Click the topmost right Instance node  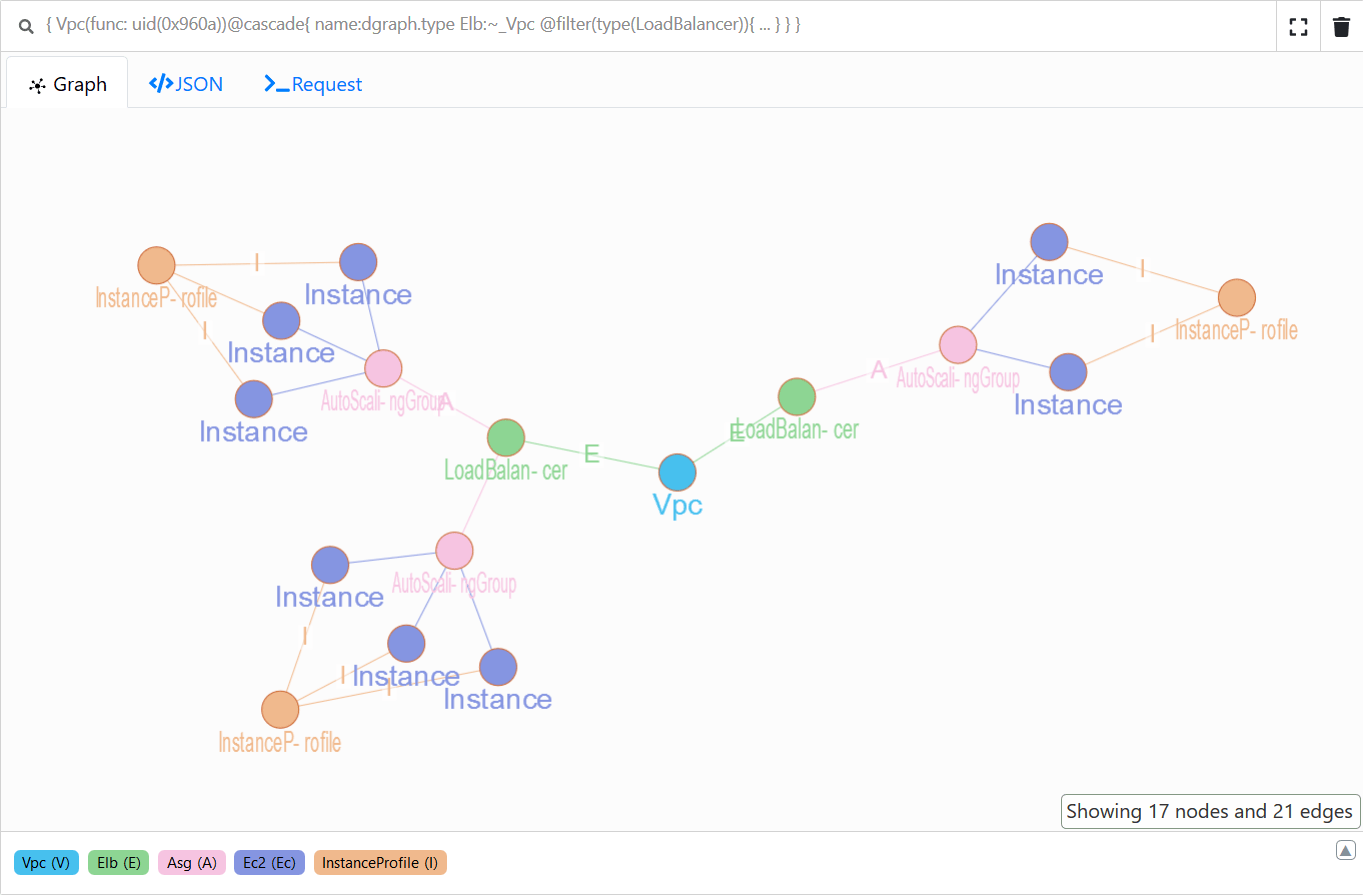point(1049,242)
